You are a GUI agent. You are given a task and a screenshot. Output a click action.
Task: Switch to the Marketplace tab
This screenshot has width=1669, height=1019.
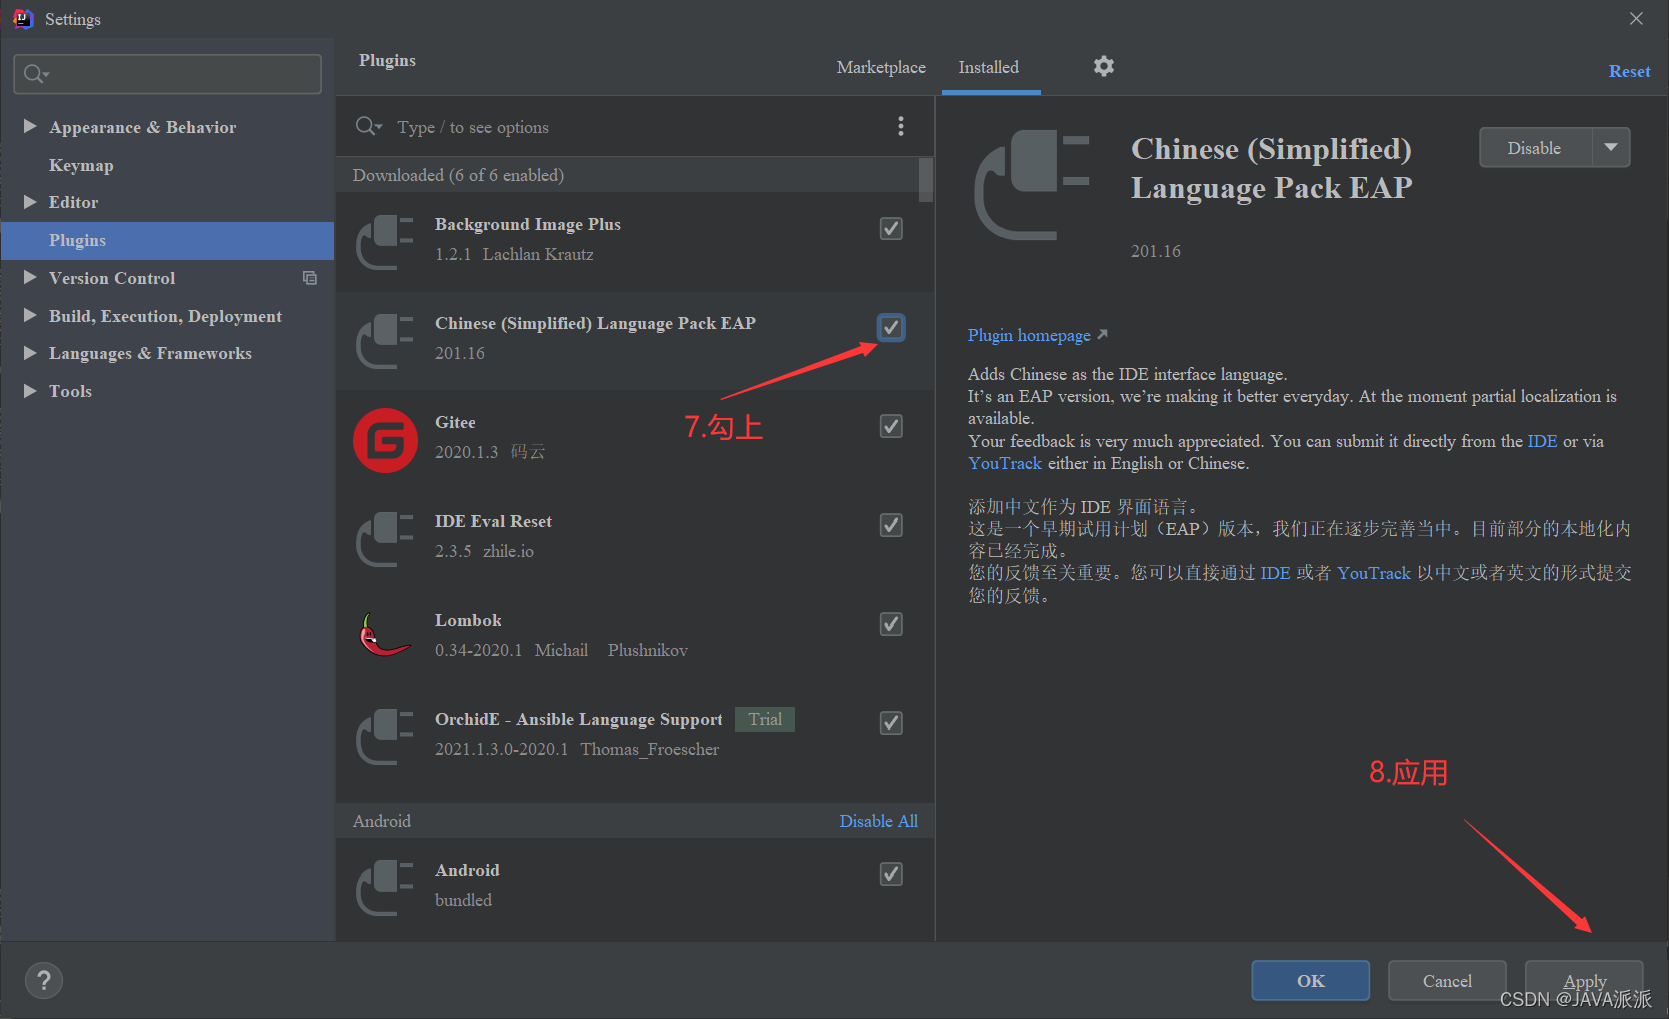pyautogui.click(x=881, y=67)
